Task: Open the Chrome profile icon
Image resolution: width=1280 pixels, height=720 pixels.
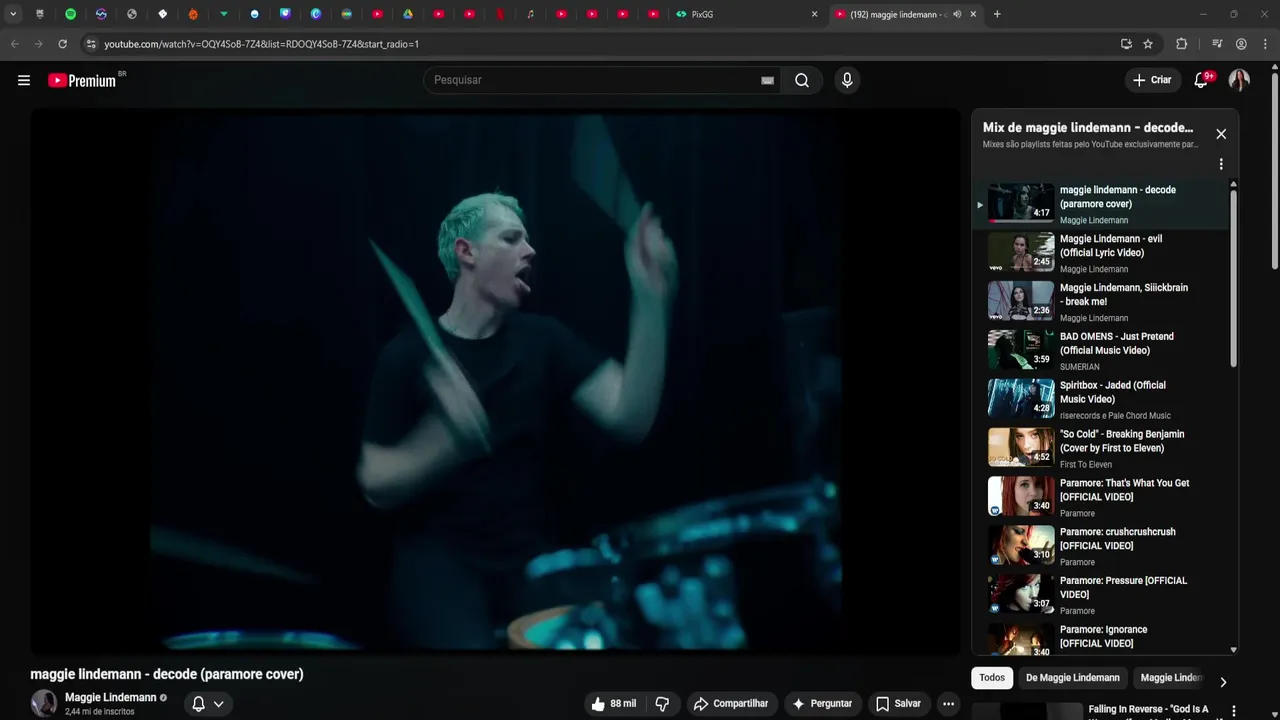Action: click(1241, 44)
